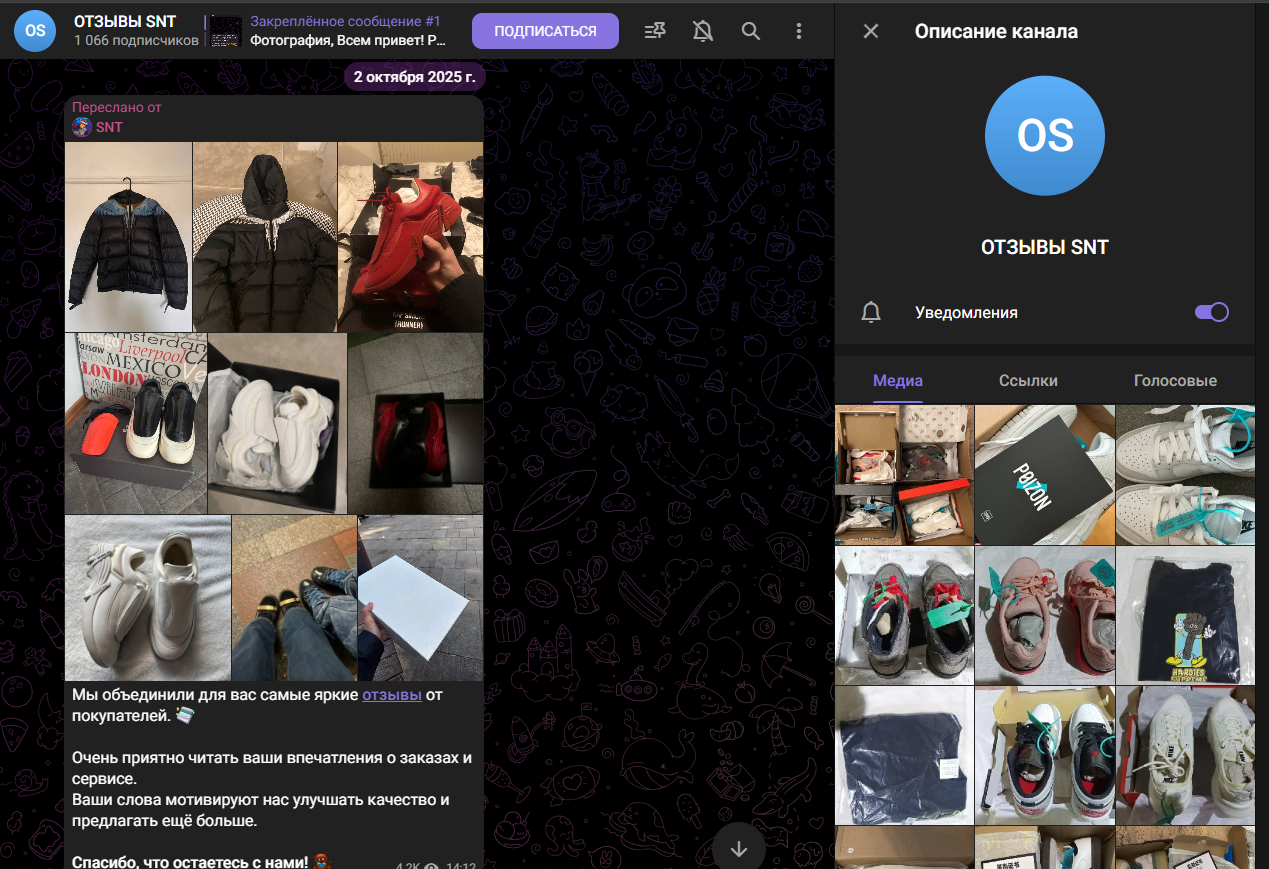The height and width of the screenshot is (869, 1269).
Task: Switch to the Голосовые tab
Action: [1176, 381]
